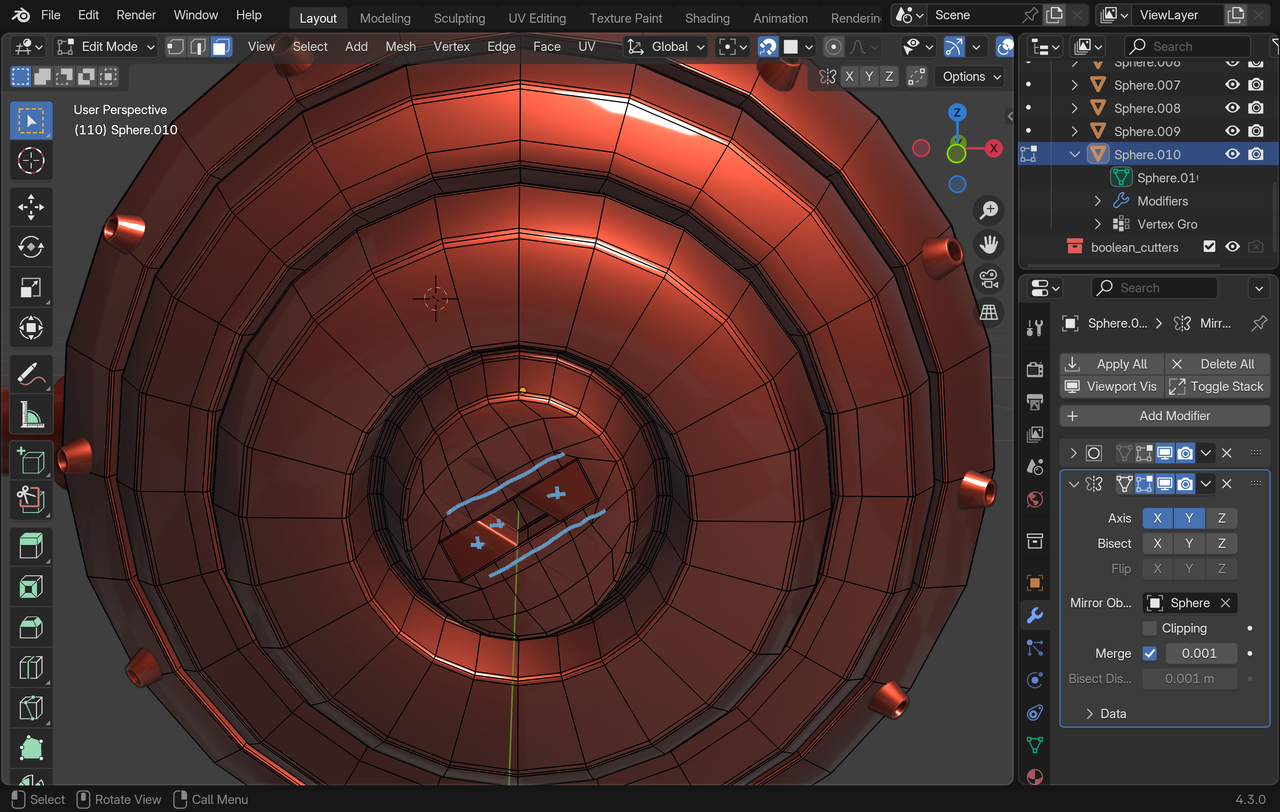Expand Modifiers under Sphere.010
Viewport: 1280px width, 812px height.
[x=1098, y=201]
